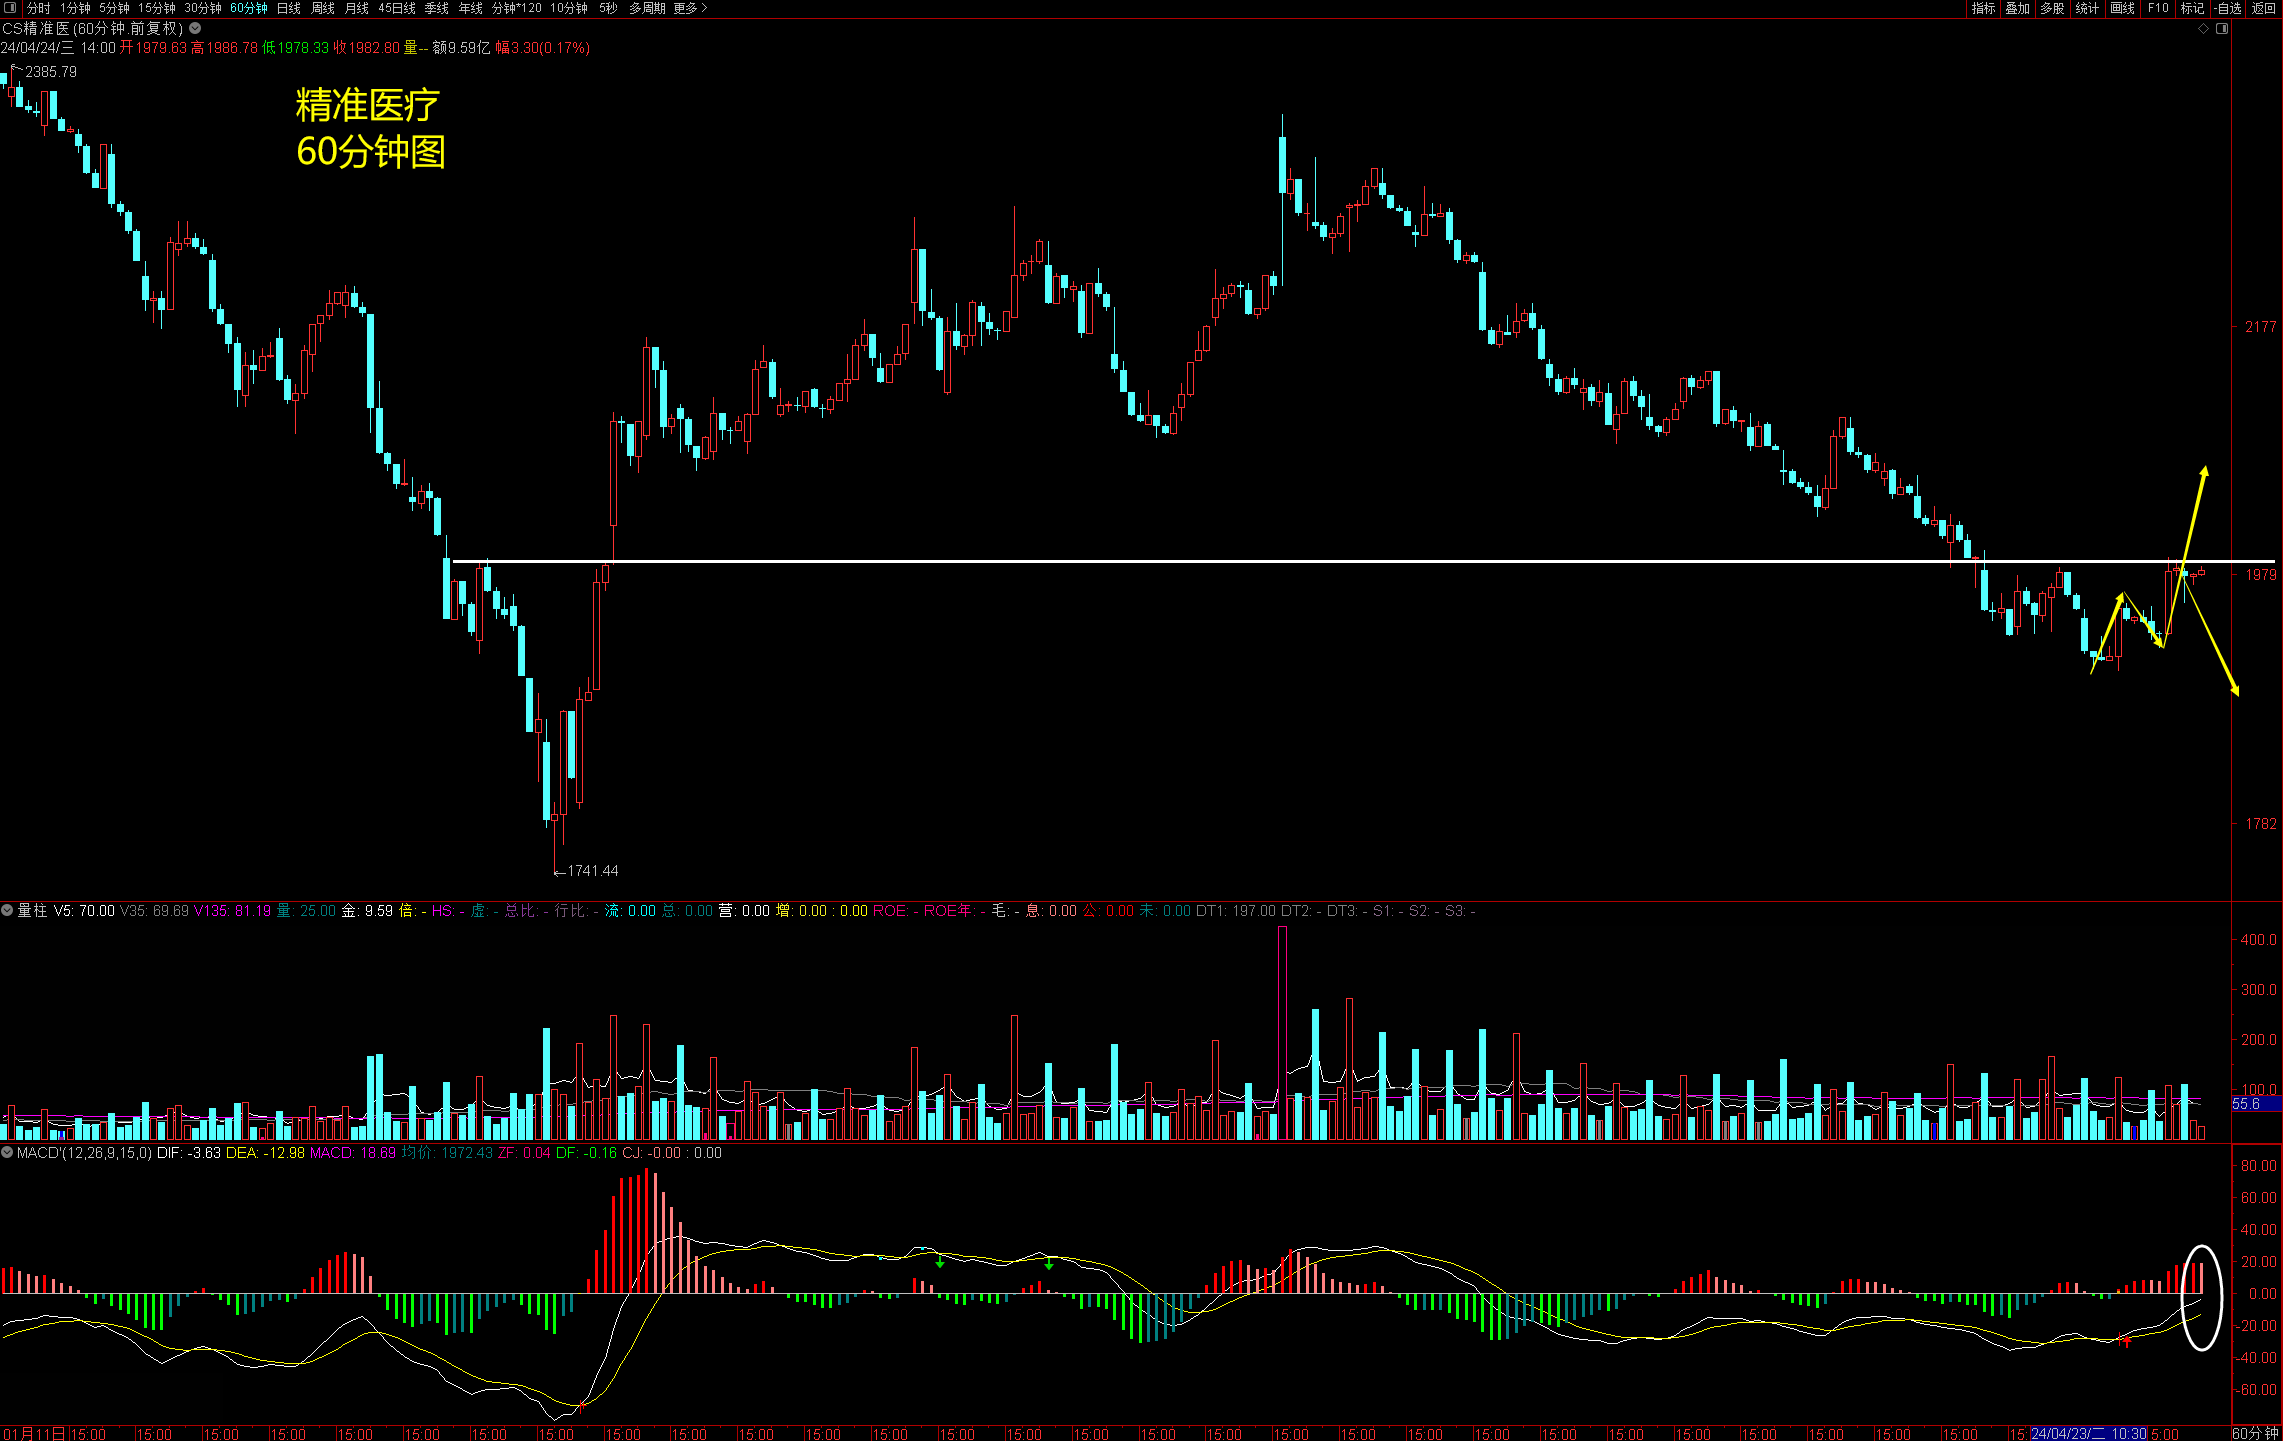Toggle the left sidebar panel icon
This screenshot has width=2283, height=1441.
(11, 8)
